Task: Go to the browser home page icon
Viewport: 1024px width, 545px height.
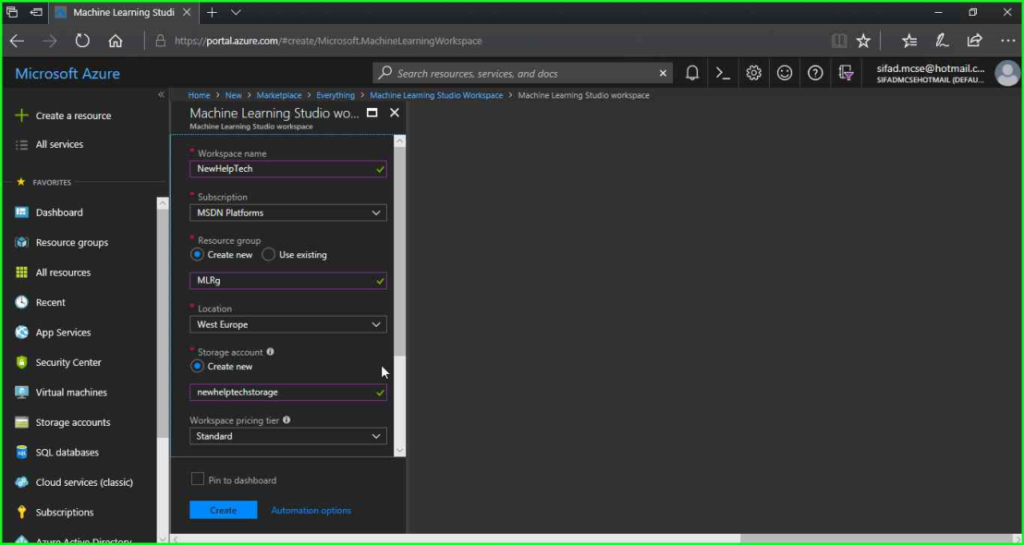Action: [116, 41]
